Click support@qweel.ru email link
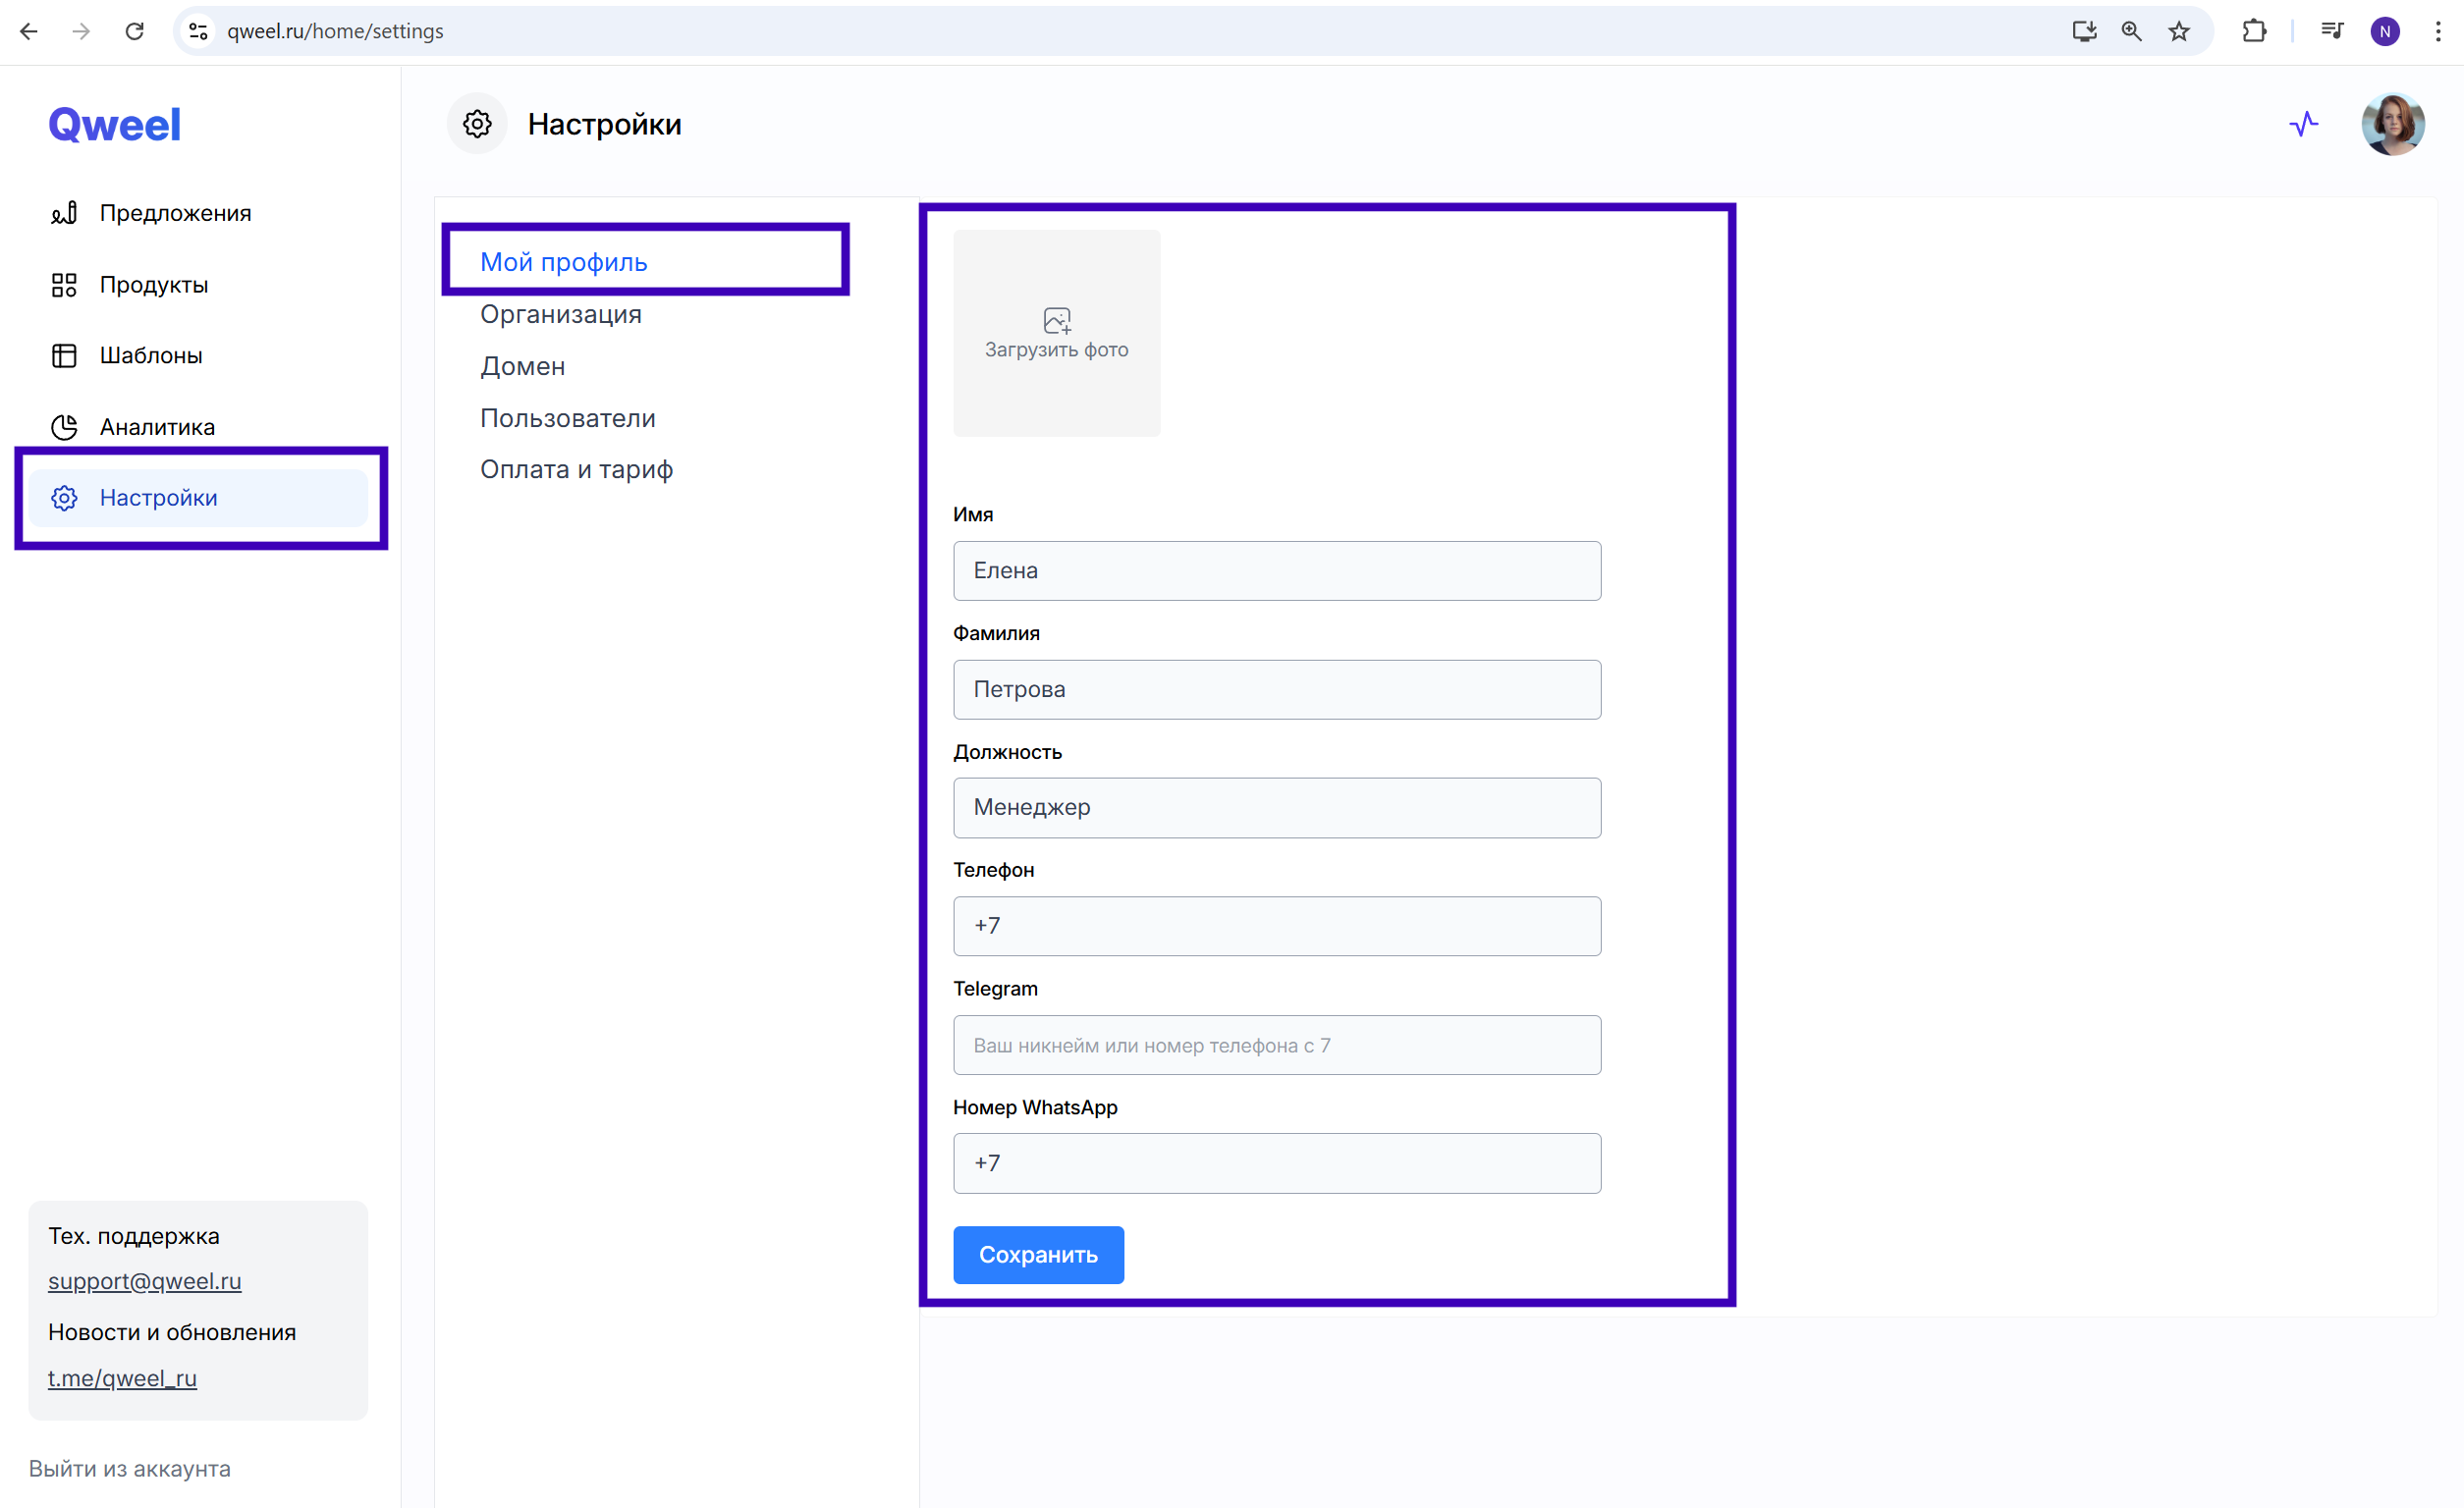The height and width of the screenshot is (1508, 2464). coord(145,1281)
